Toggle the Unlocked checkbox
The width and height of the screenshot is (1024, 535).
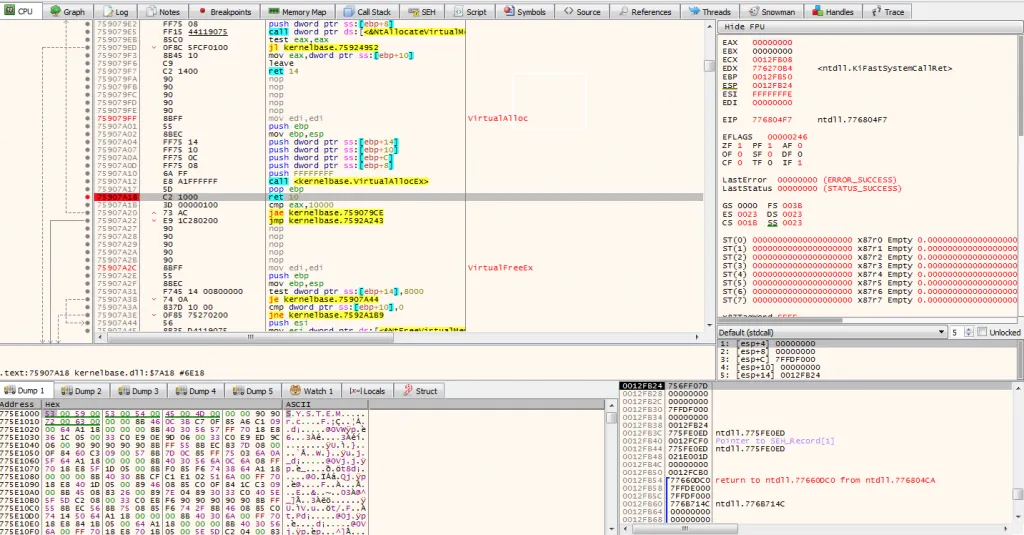(980, 332)
